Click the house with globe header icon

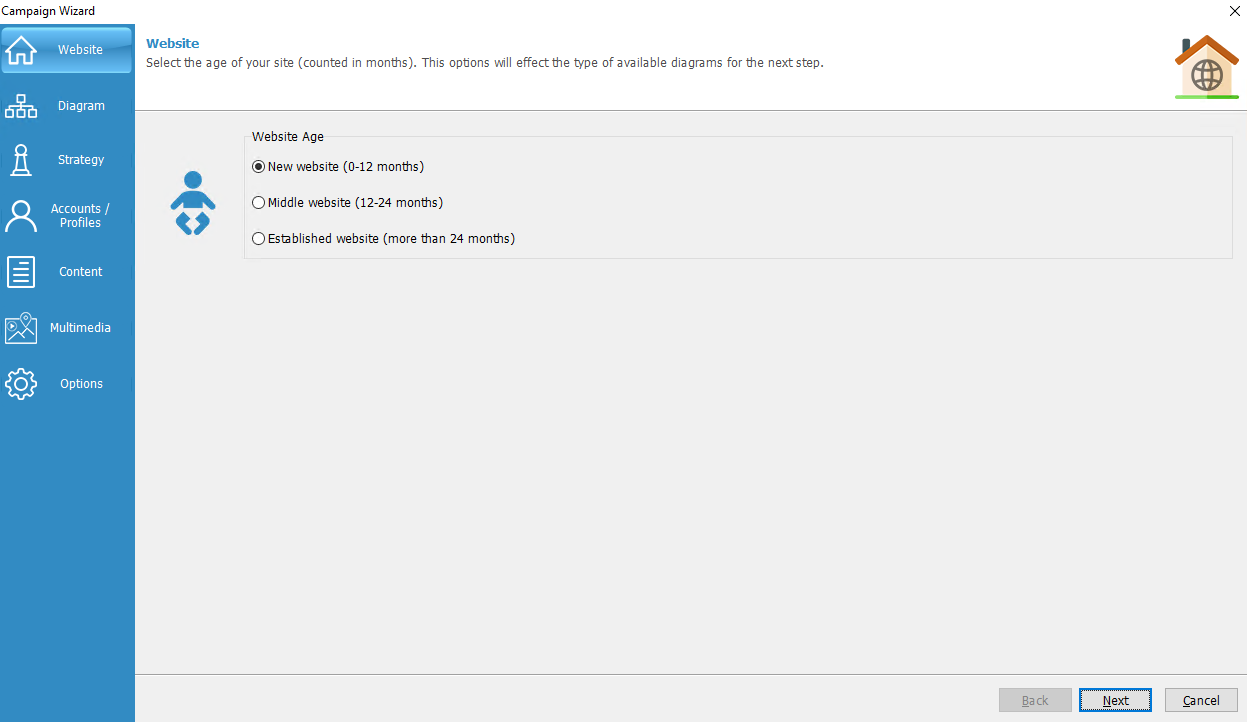1206,67
